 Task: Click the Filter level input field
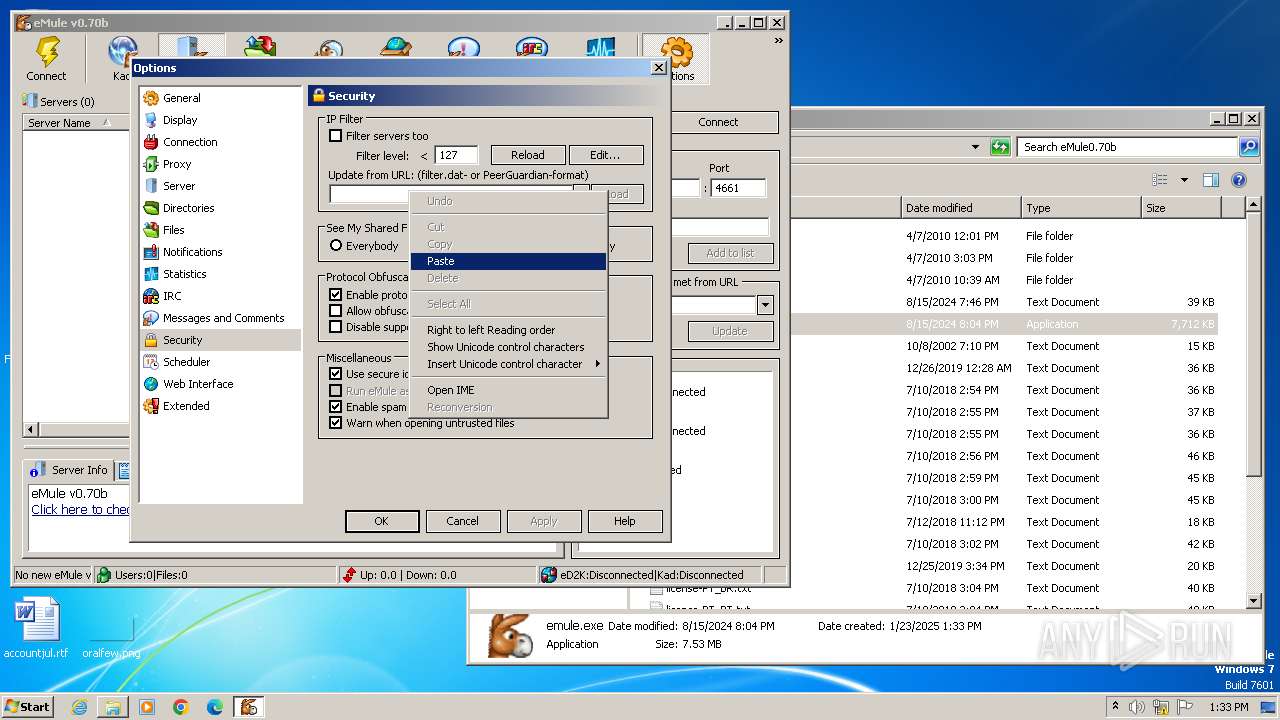456,155
